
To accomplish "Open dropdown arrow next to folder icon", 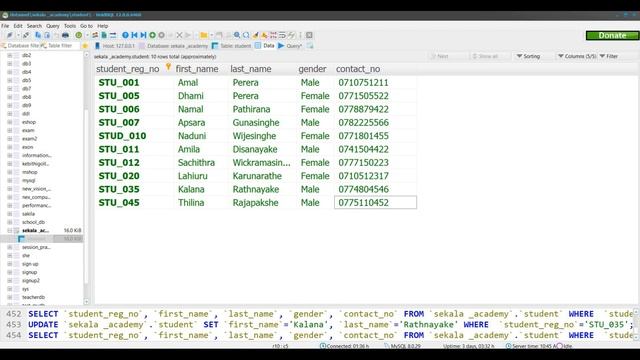I will [211, 36].
